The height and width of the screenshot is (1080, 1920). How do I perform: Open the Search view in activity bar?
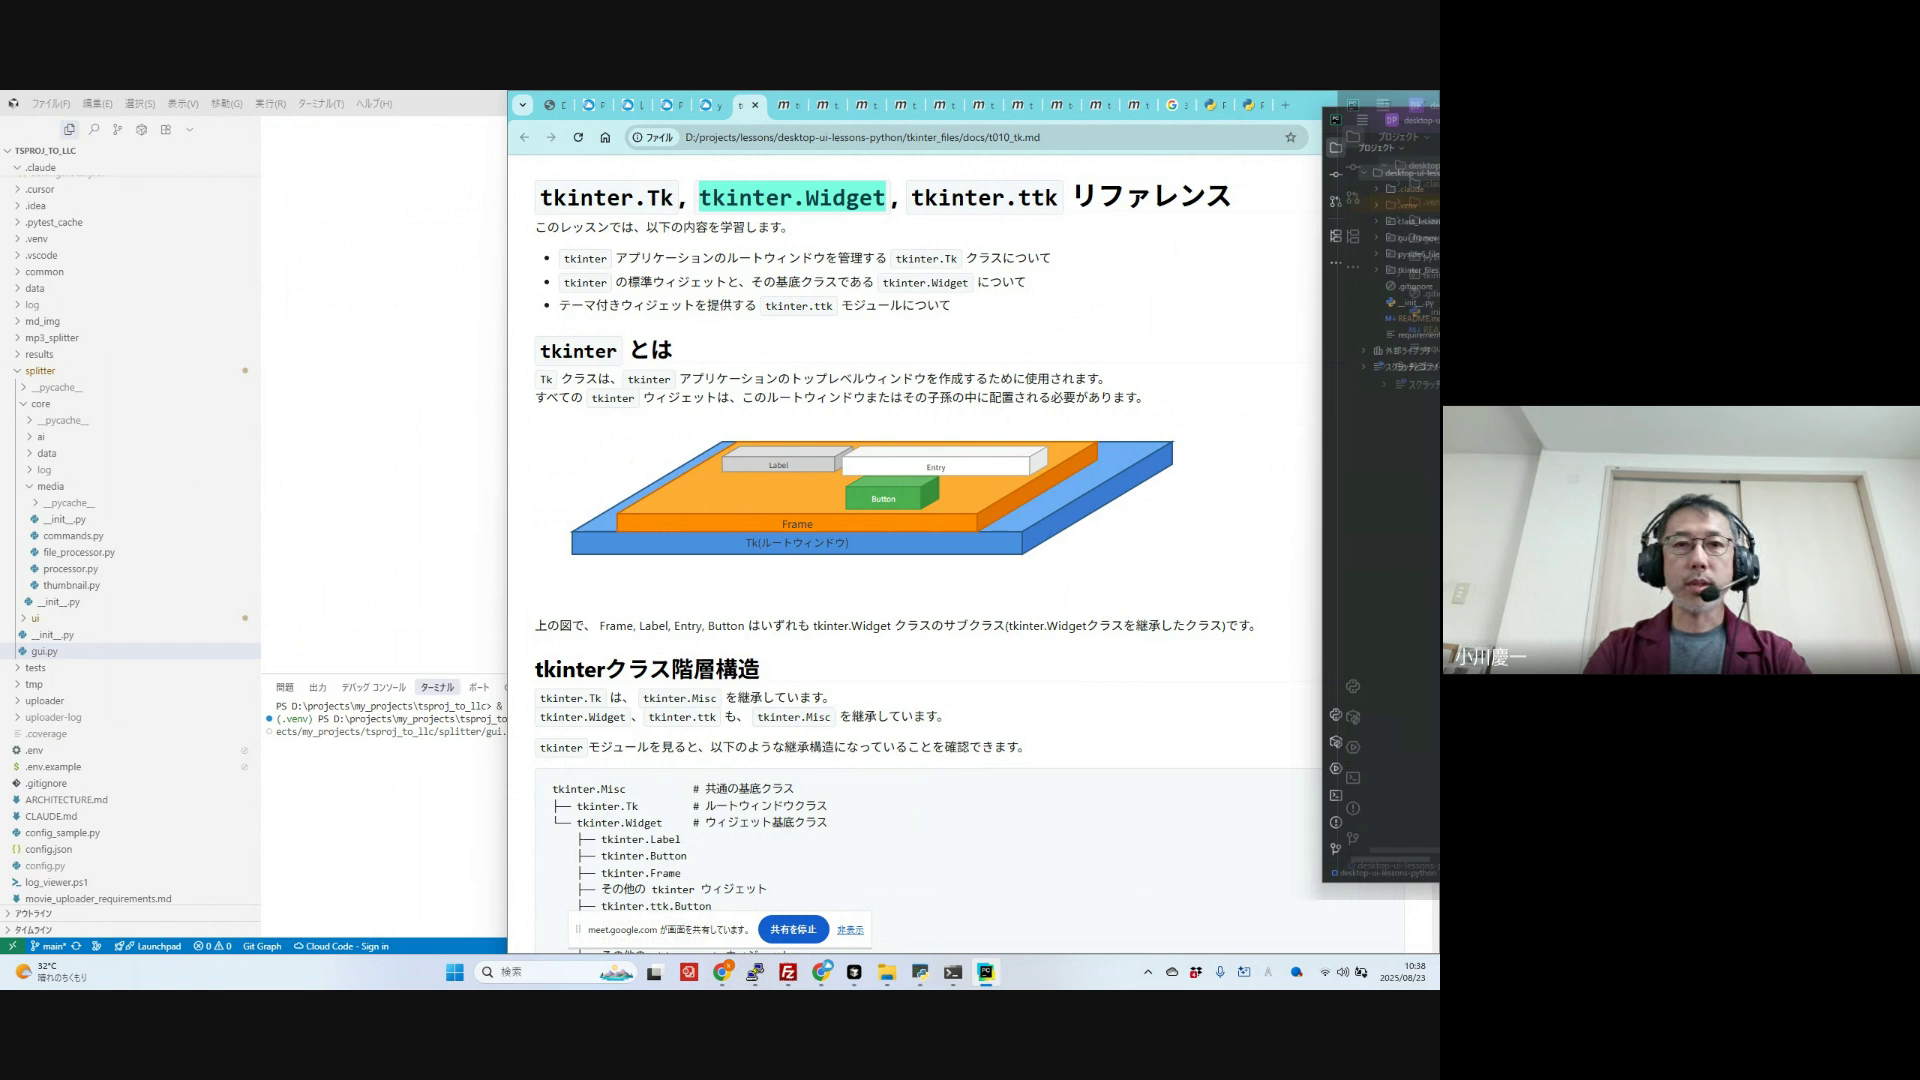(x=94, y=129)
